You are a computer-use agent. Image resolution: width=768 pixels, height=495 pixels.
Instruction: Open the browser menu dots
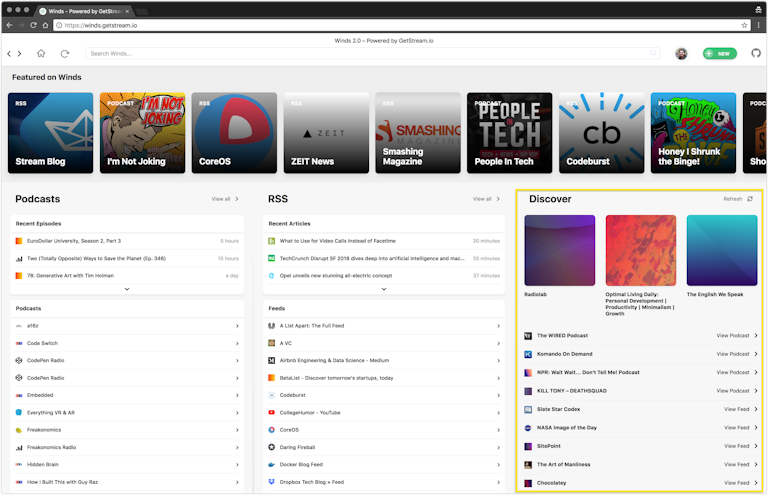pos(759,25)
